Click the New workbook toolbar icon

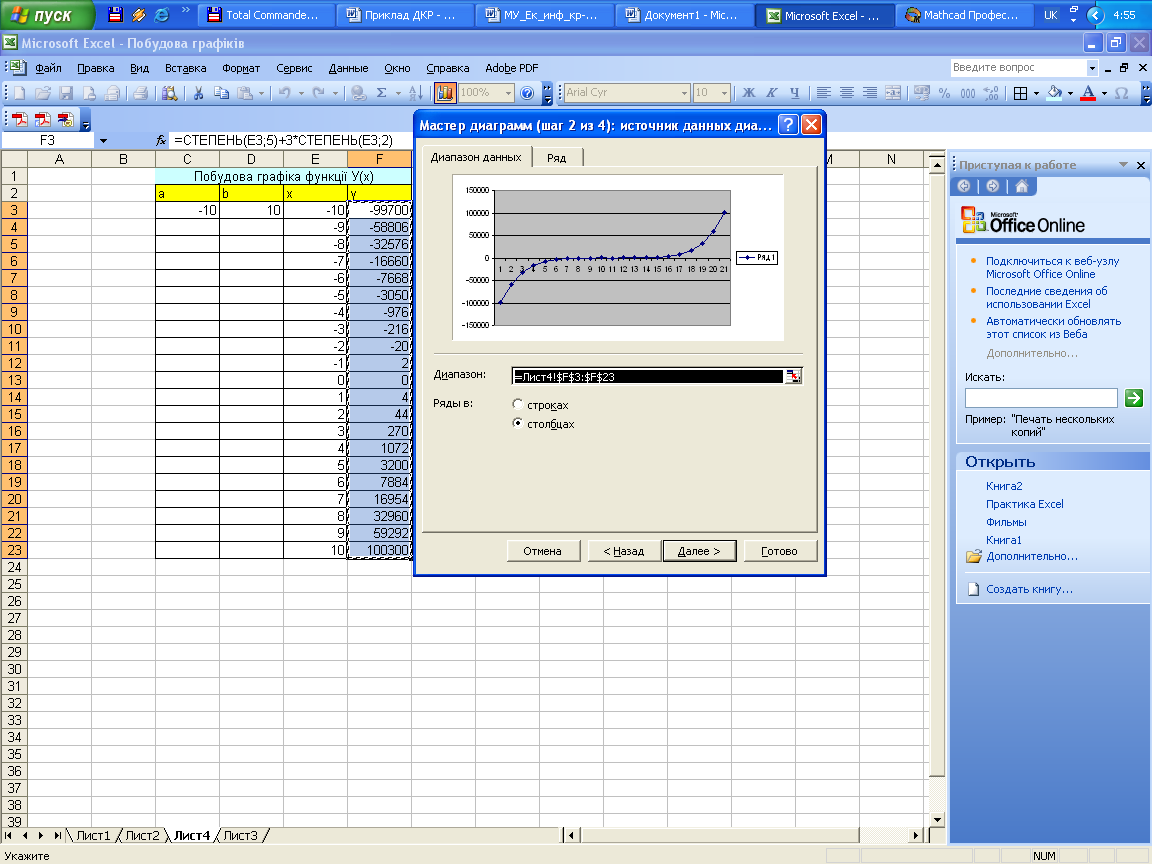20,93
